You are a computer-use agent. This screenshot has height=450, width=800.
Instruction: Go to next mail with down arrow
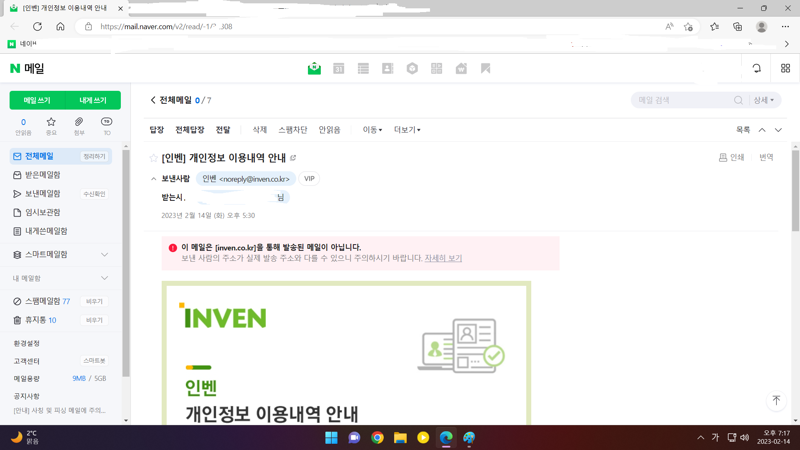click(779, 130)
